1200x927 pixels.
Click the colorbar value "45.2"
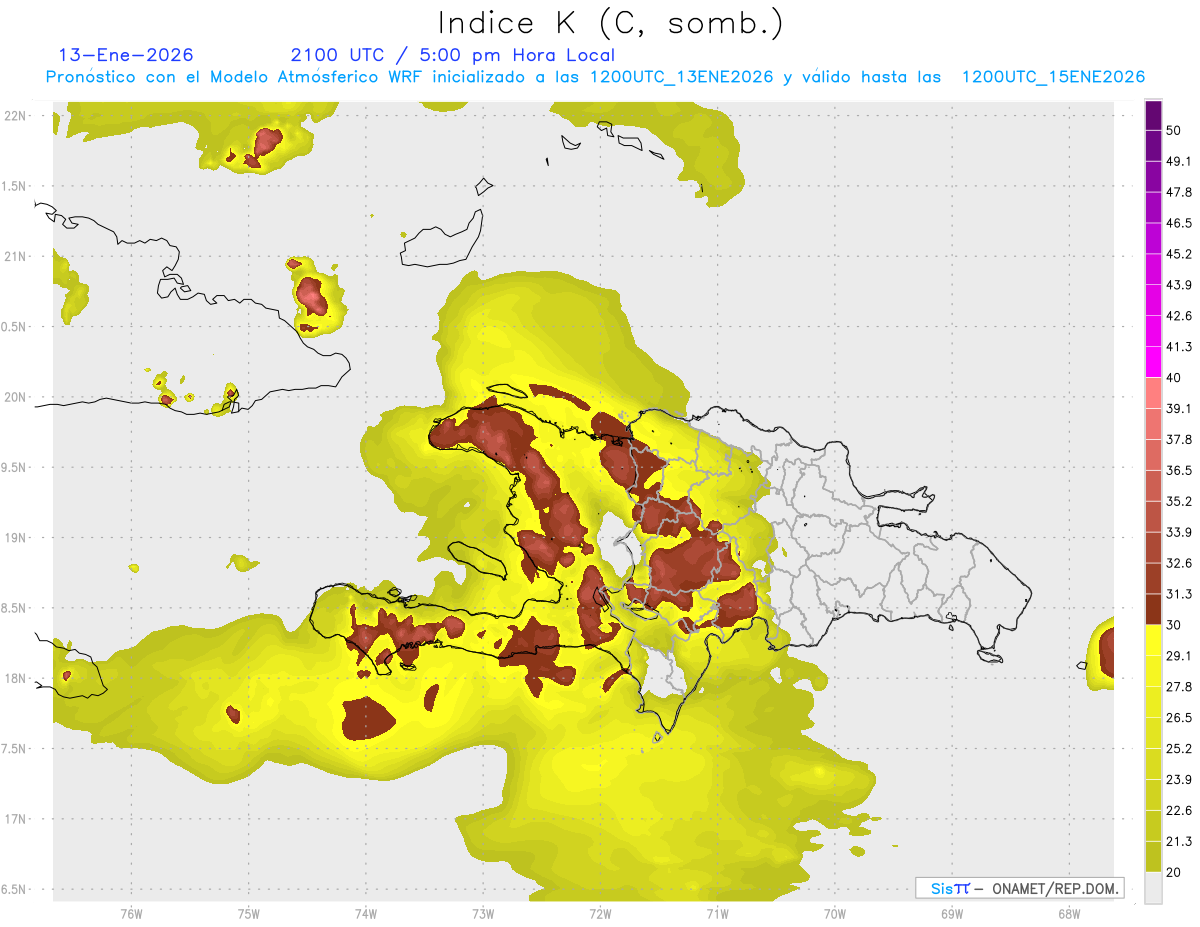(x=1179, y=254)
